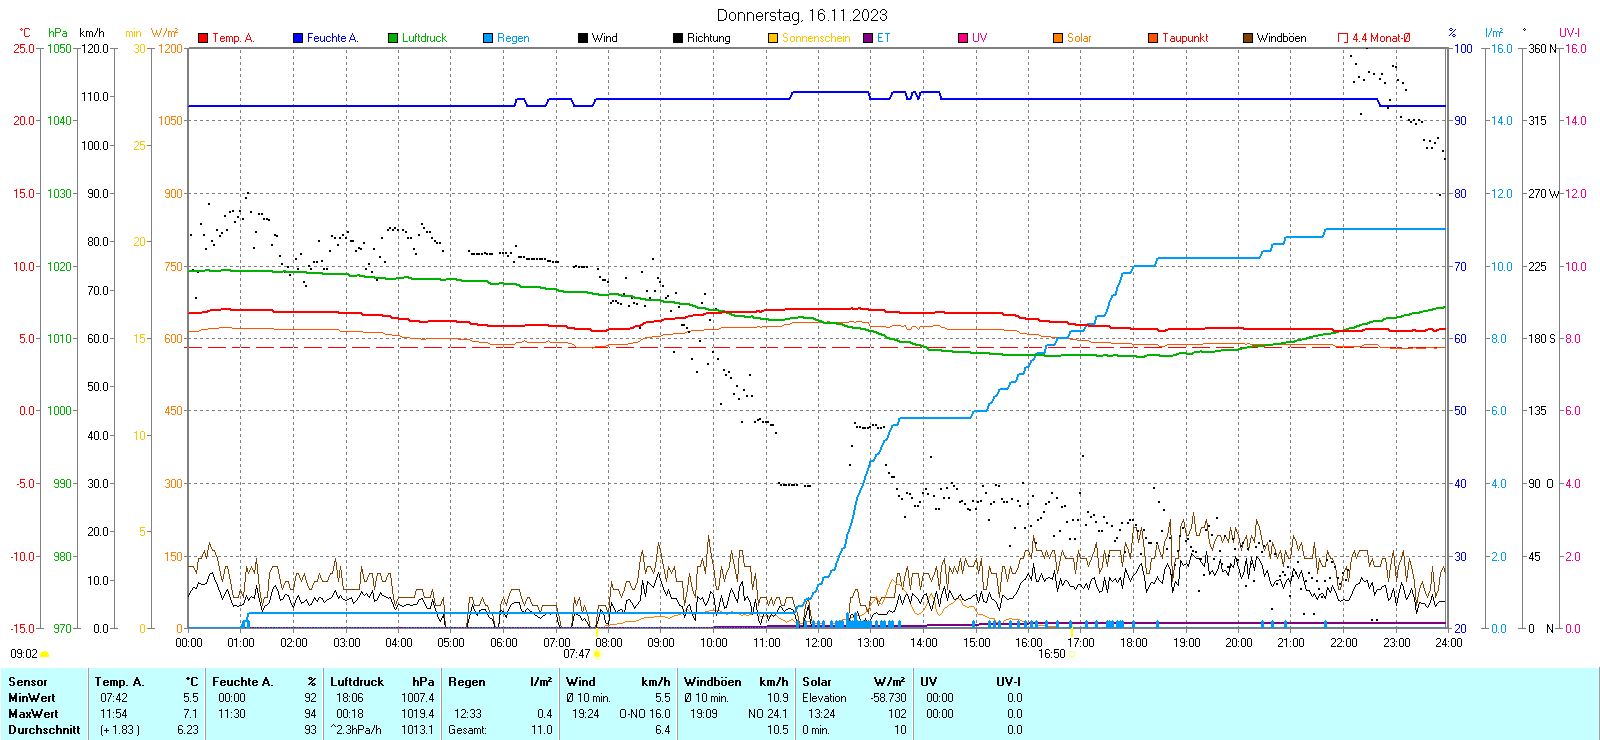Click the green Luftdruck legend square
The image size is (1600, 740).
click(x=393, y=38)
